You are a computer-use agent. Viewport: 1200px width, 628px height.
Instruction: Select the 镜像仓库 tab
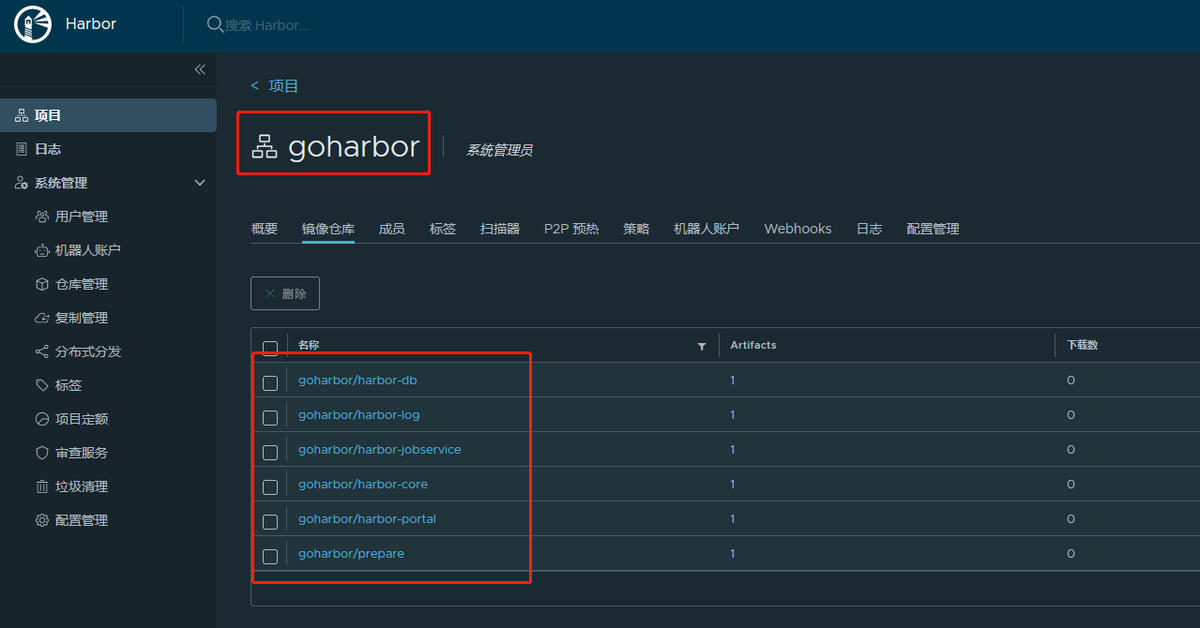click(328, 229)
